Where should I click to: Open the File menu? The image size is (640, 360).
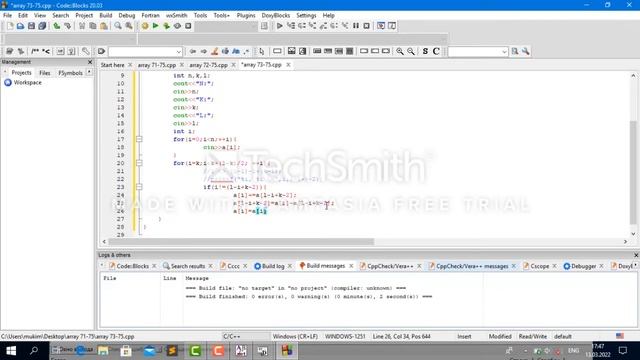coord(7,15)
